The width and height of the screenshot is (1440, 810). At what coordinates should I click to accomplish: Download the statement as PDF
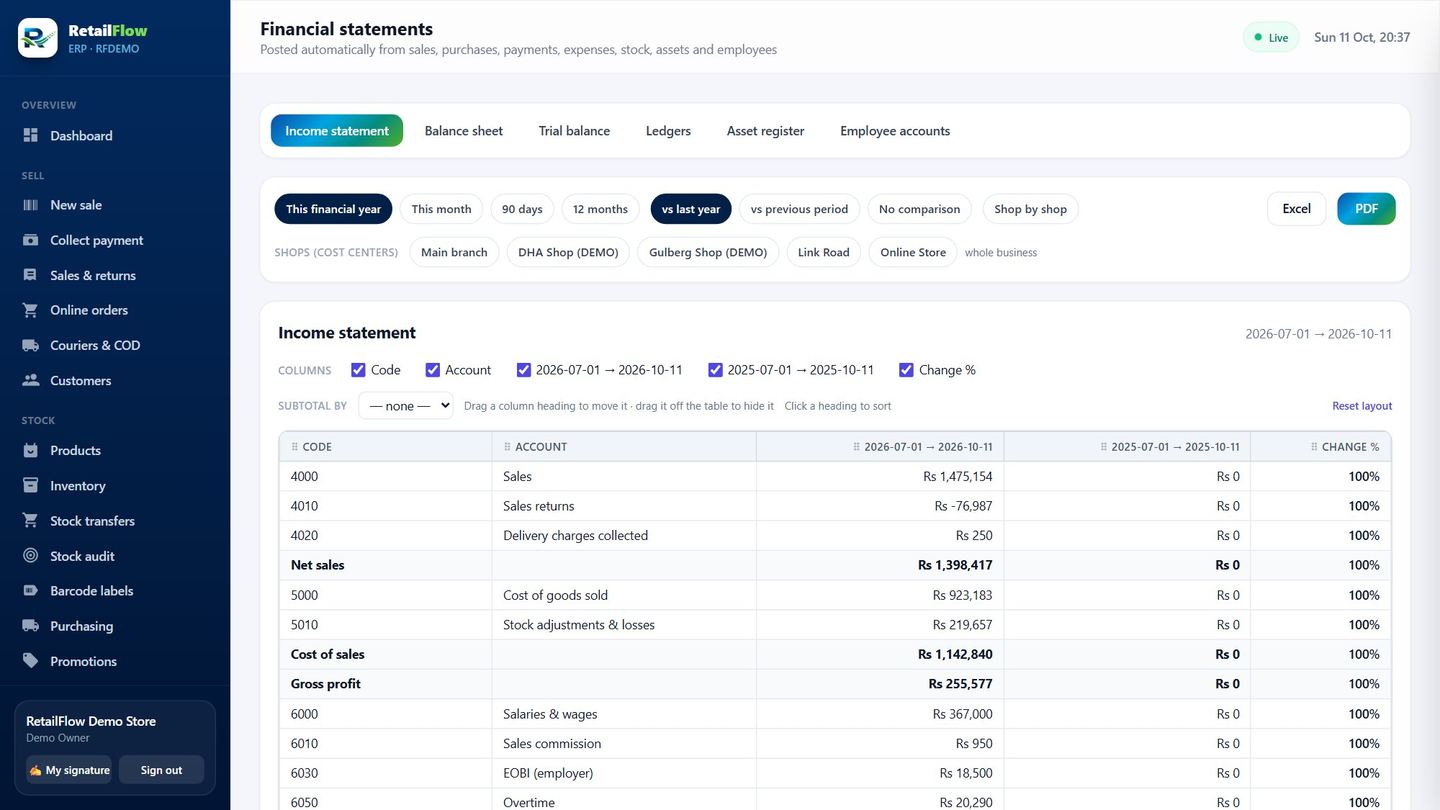pyautogui.click(x=1366, y=209)
